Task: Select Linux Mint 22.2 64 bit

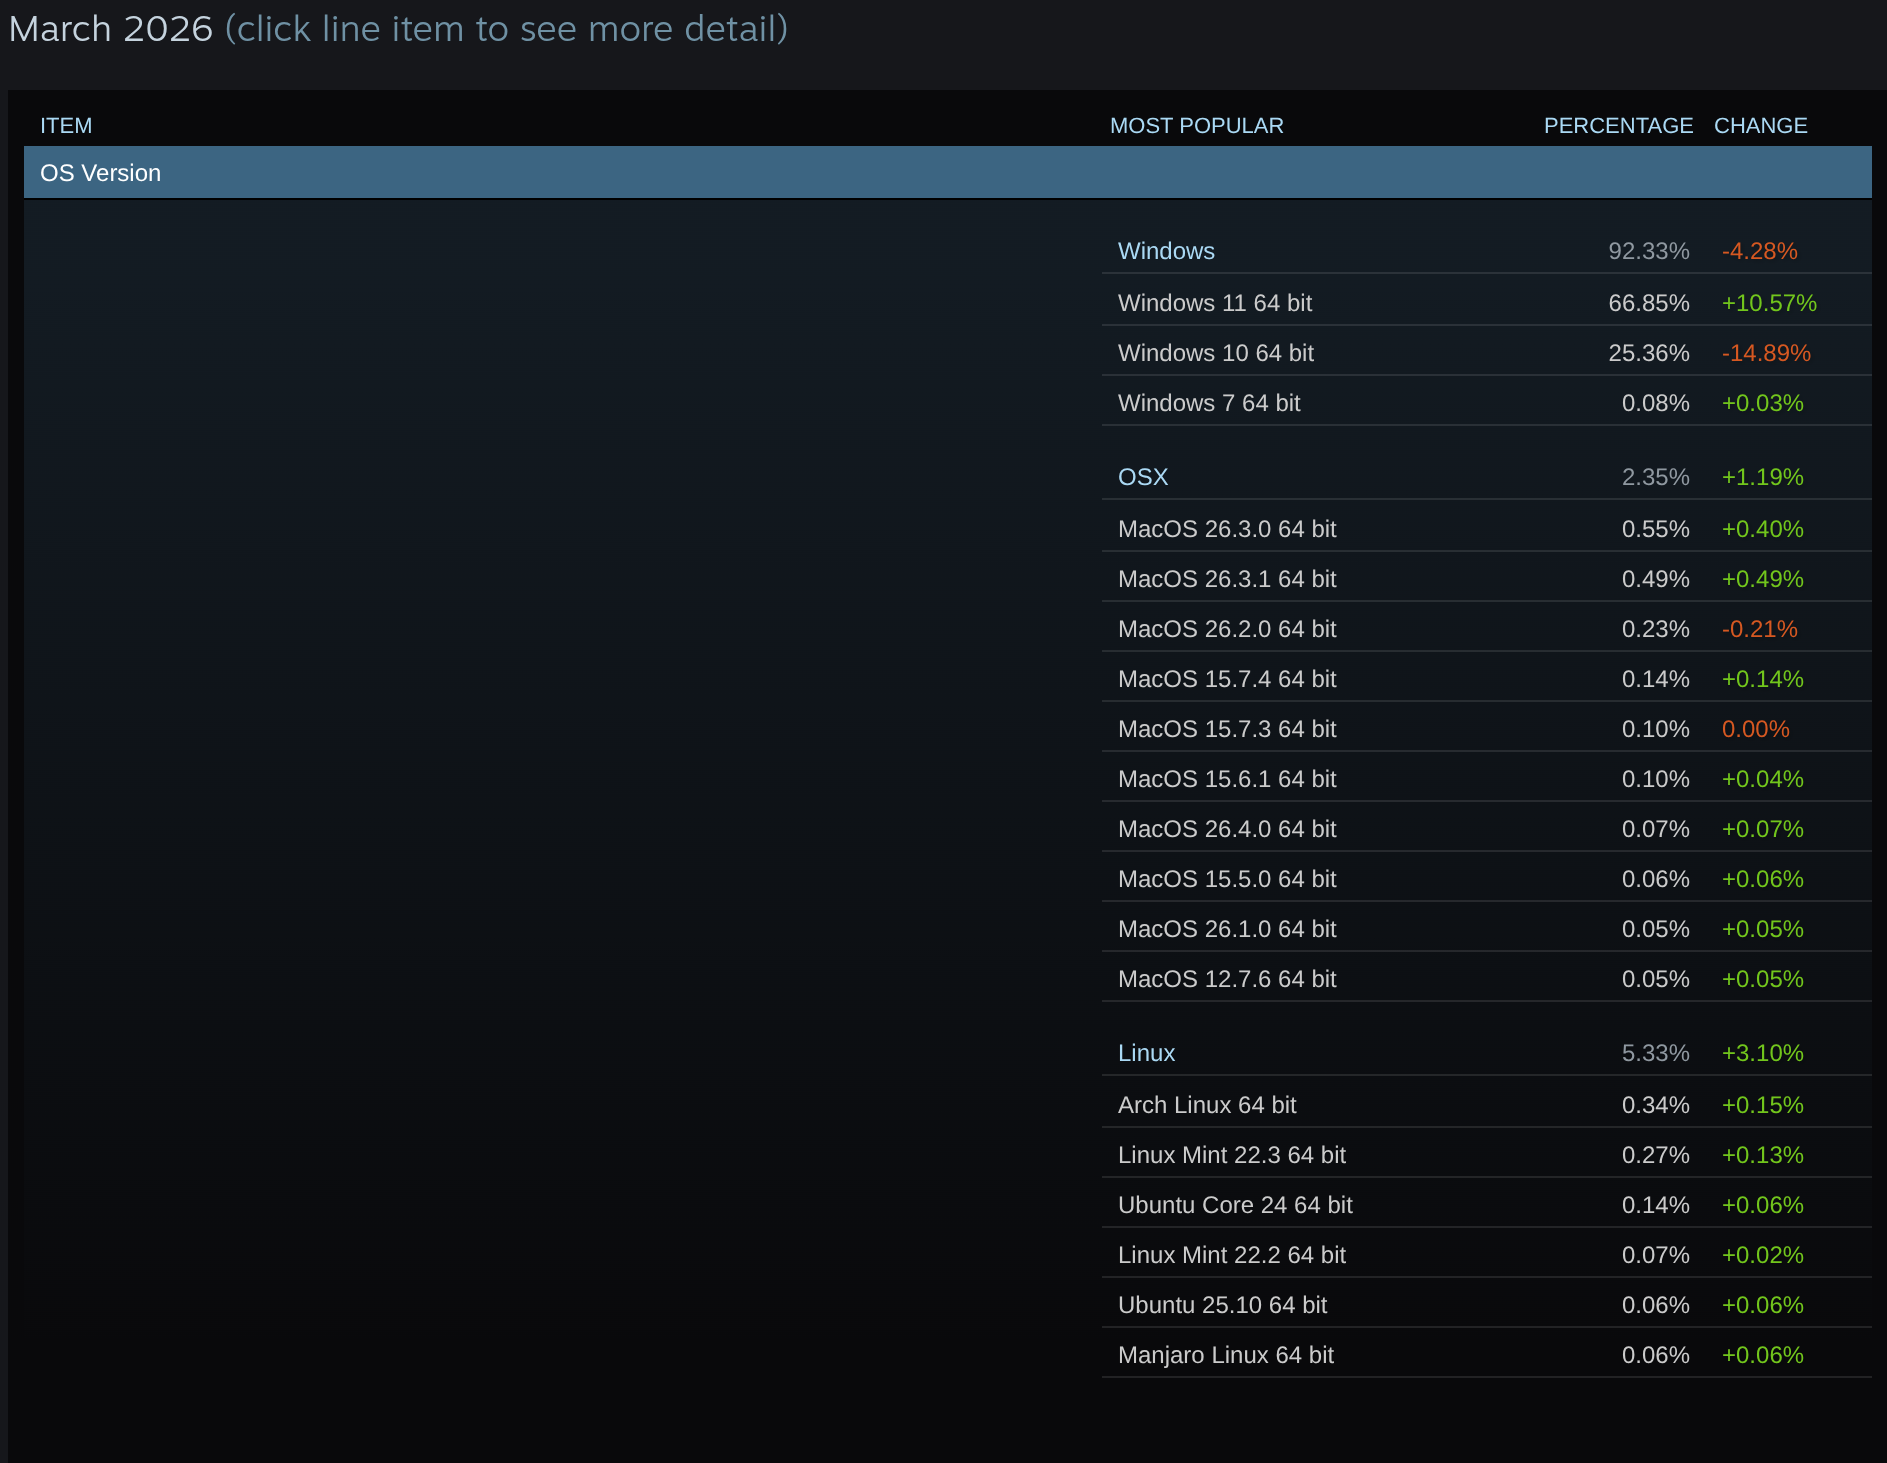Action: pos(1487,1255)
